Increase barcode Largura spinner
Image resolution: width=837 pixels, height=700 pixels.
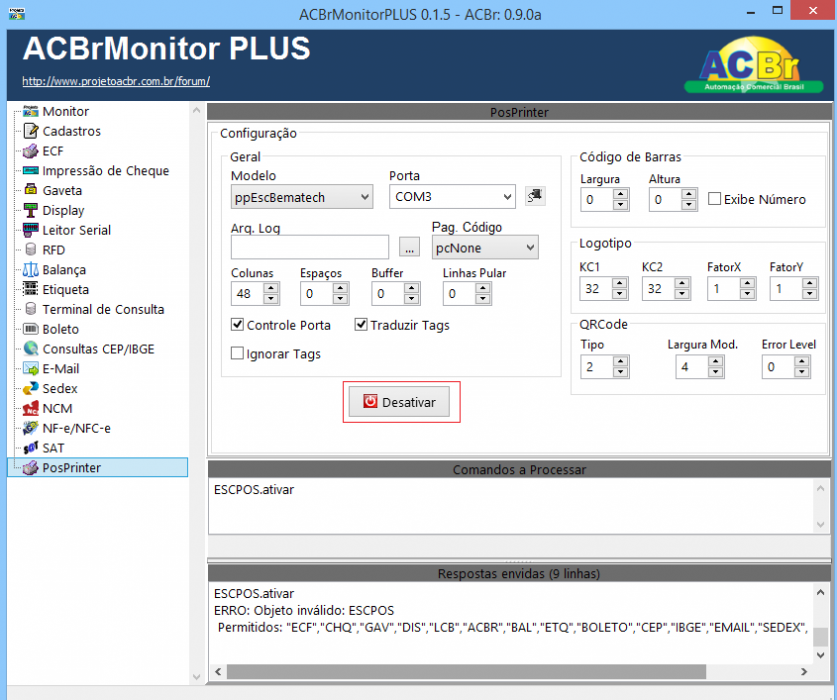coord(620,194)
